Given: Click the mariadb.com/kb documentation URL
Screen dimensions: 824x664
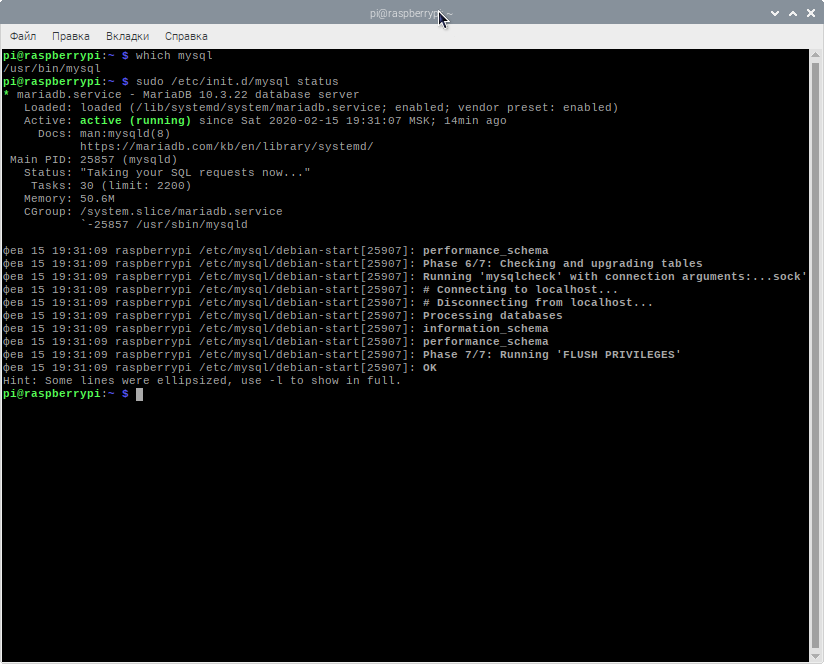Looking at the screenshot, I should (x=226, y=146).
